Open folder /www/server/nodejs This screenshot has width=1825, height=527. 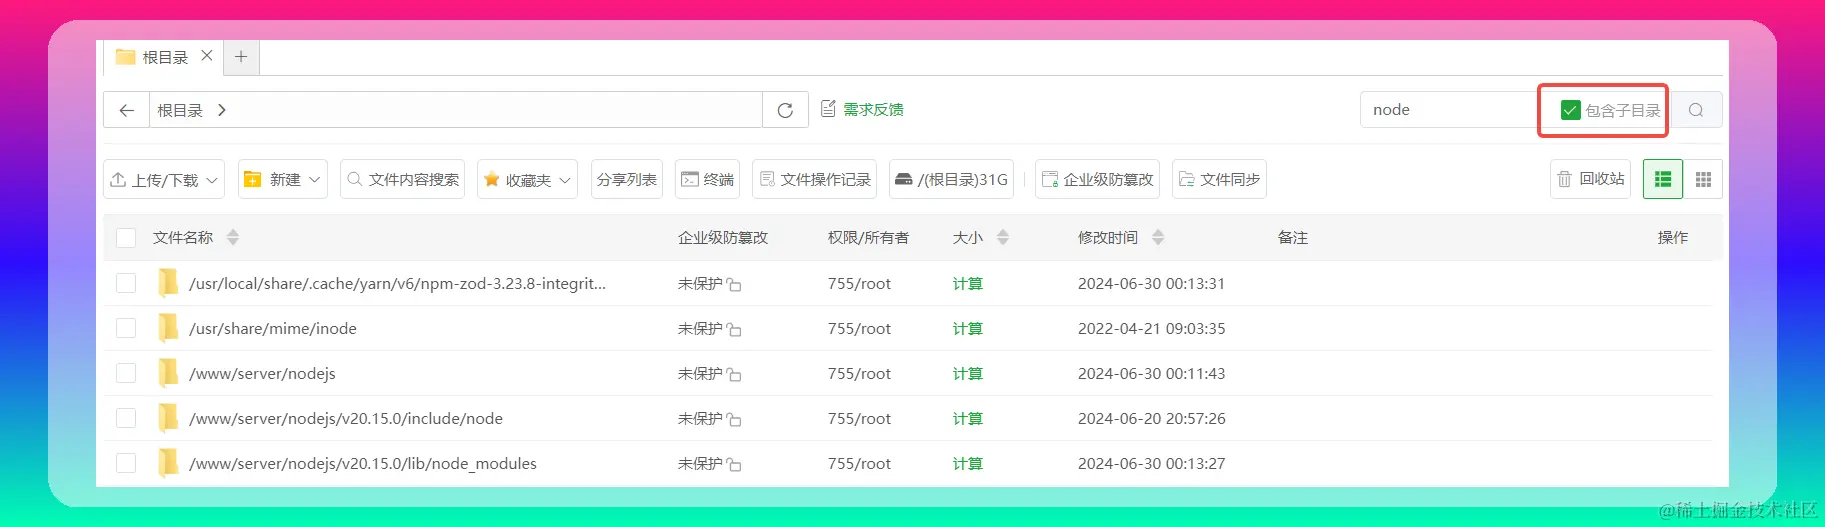(262, 373)
